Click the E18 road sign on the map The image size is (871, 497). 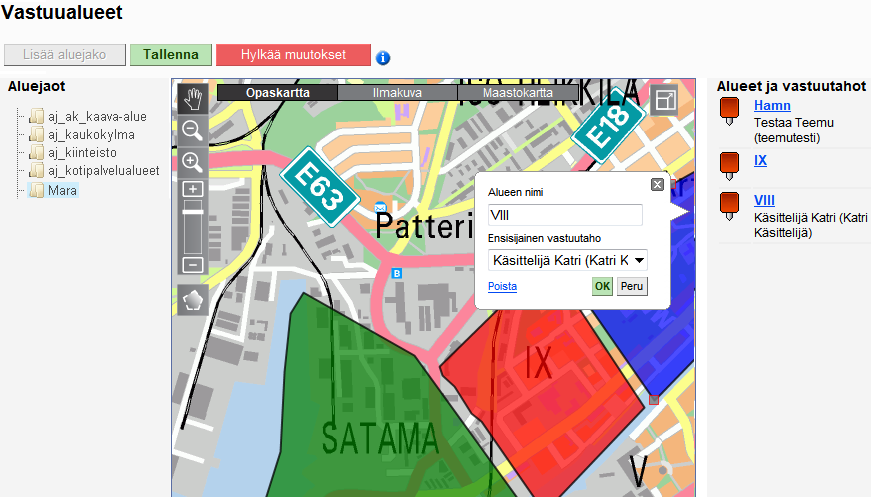pos(609,125)
